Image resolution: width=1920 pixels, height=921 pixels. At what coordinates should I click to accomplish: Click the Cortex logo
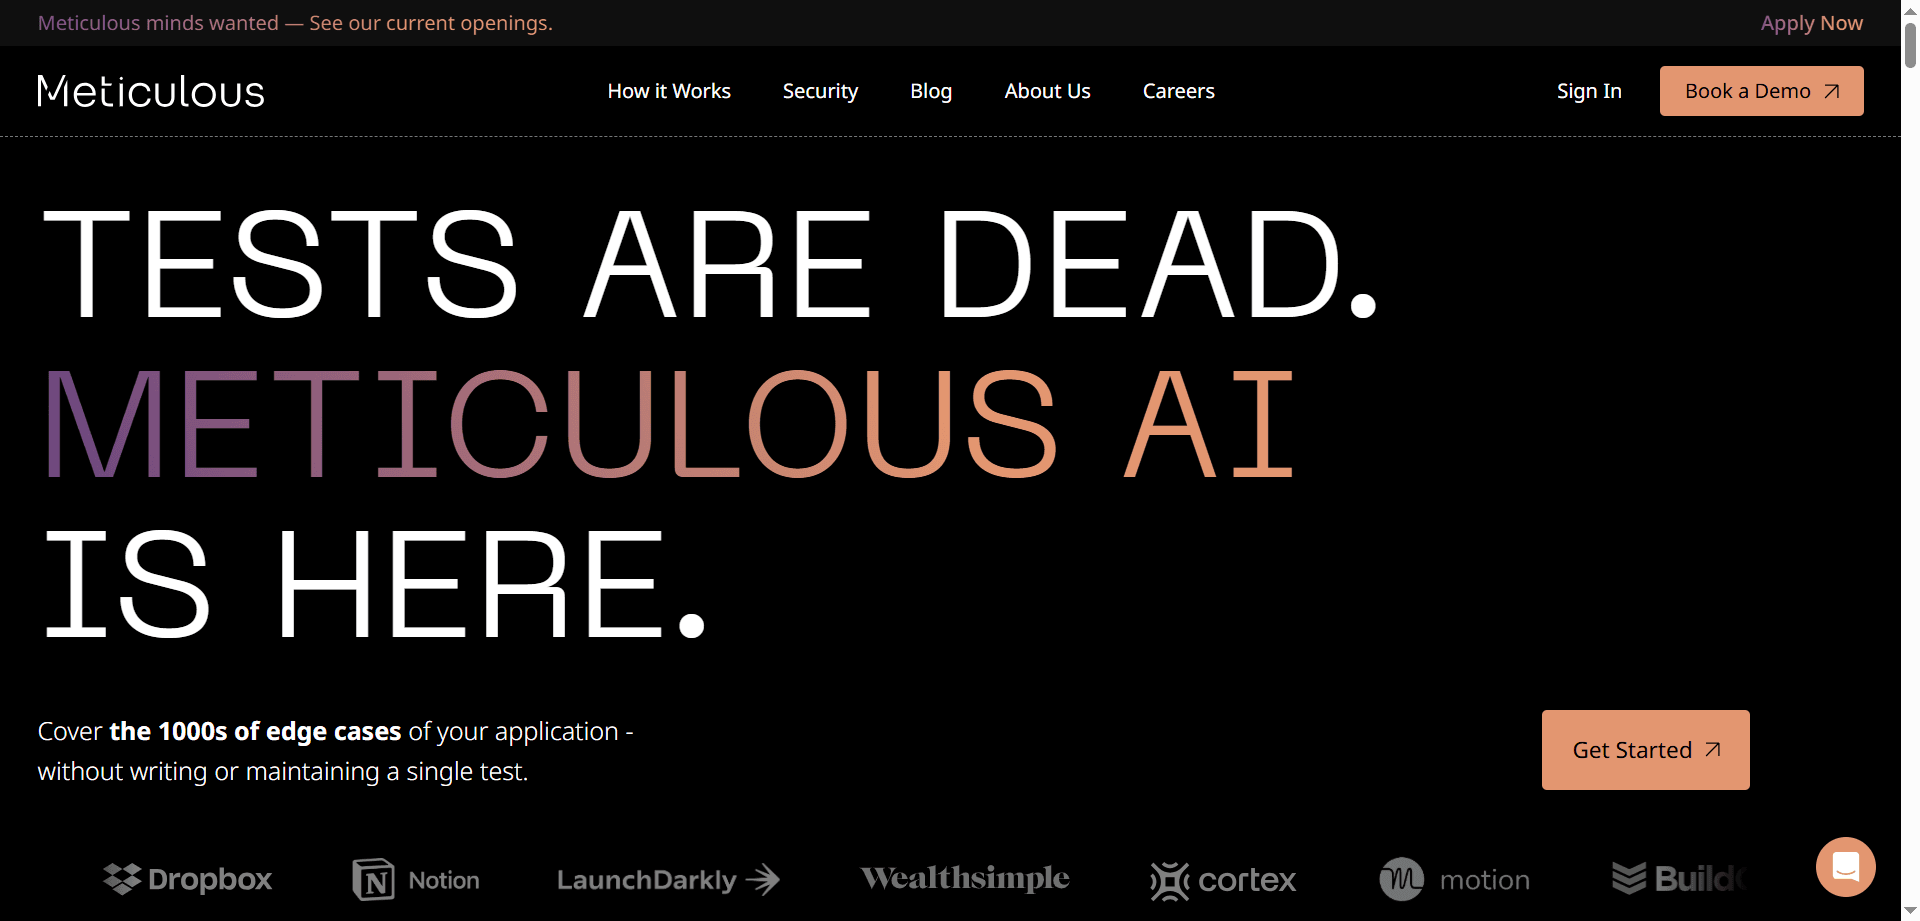coord(1222,879)
